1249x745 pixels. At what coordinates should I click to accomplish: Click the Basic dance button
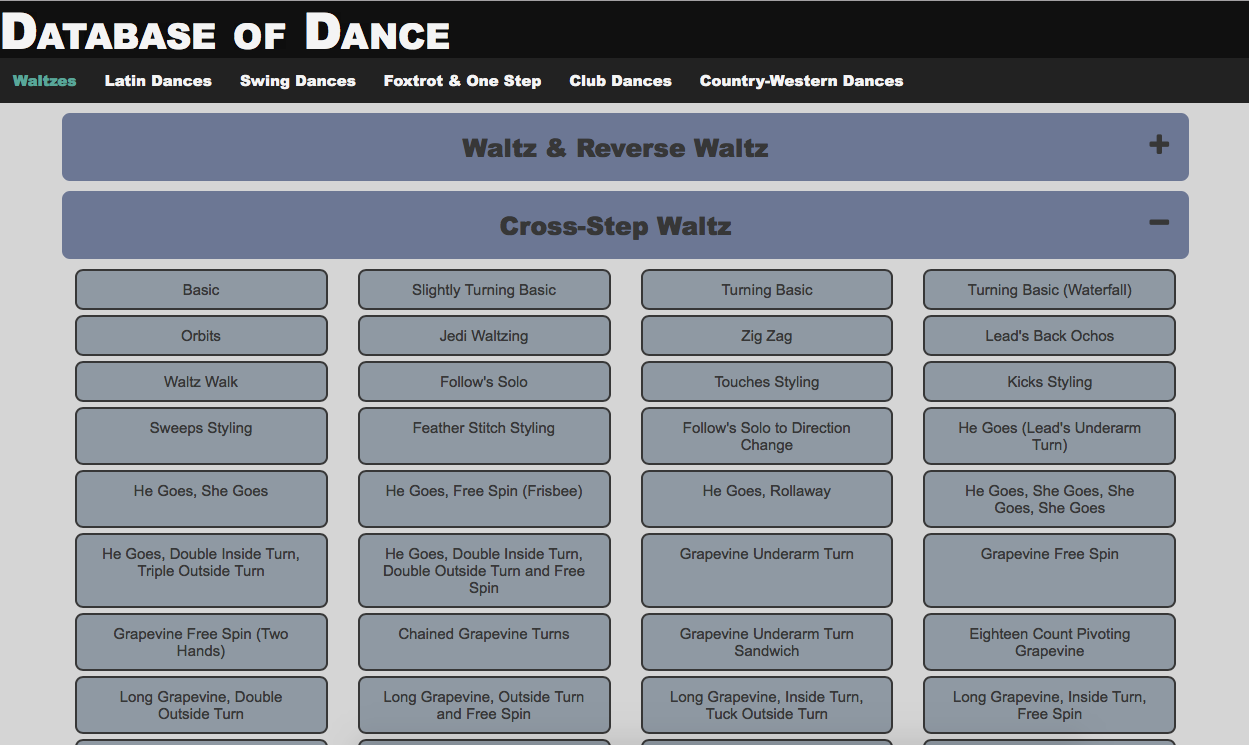tap(201, 290)
